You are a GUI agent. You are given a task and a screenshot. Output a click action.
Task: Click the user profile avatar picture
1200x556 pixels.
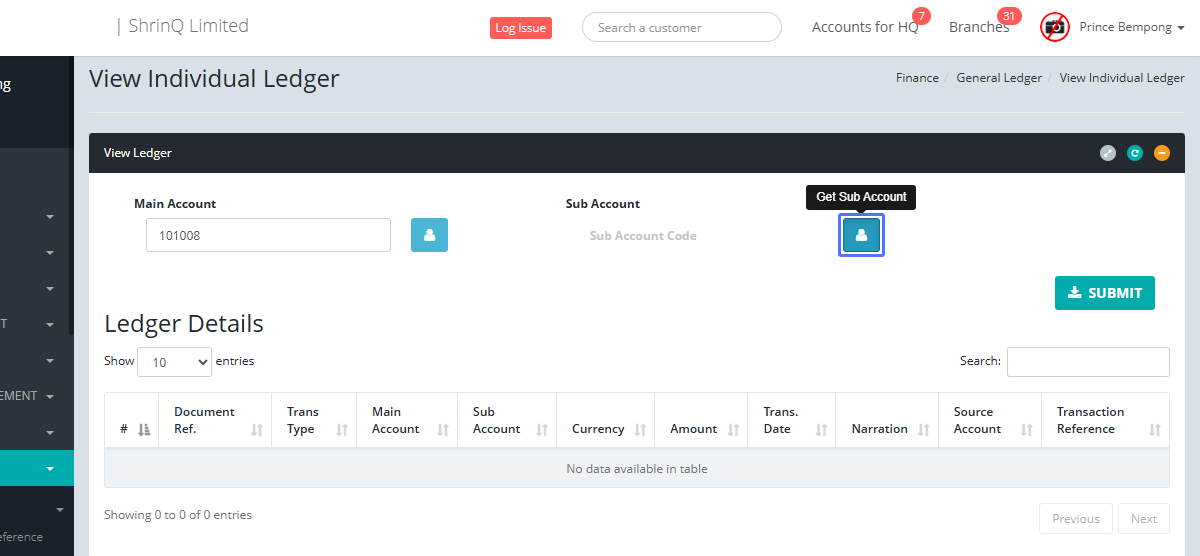(1054, 27)
